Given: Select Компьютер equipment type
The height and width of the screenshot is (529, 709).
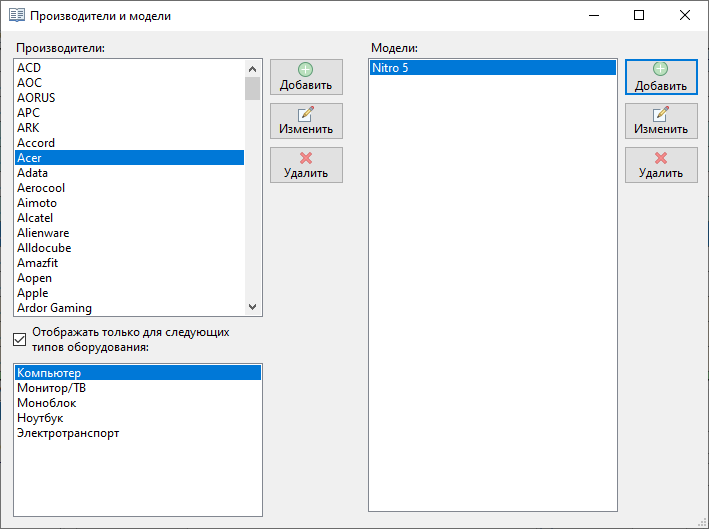Looking at the screenshot, I should pyautogui.click(x=138, y=373).
